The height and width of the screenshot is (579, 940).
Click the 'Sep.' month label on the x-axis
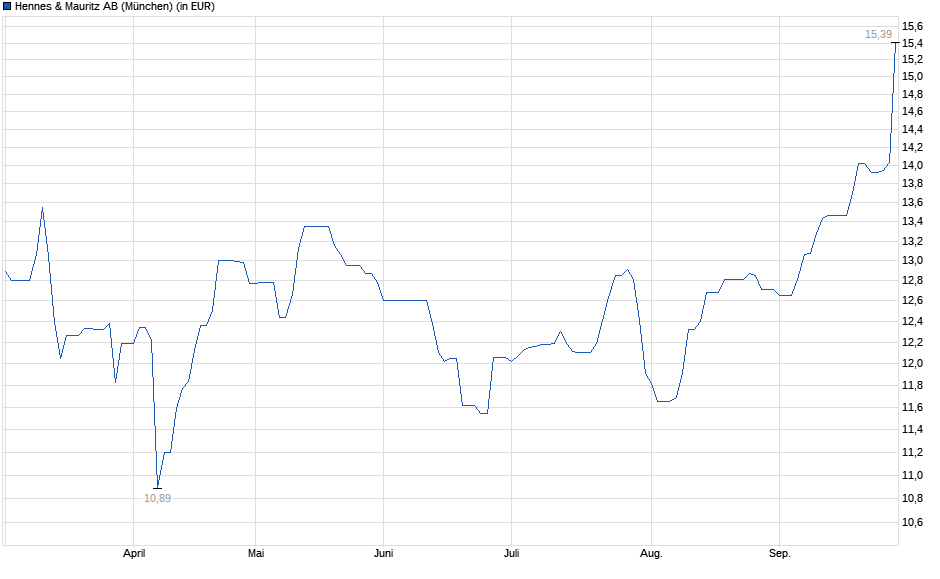pyautogui.click(x=780, y=553)
